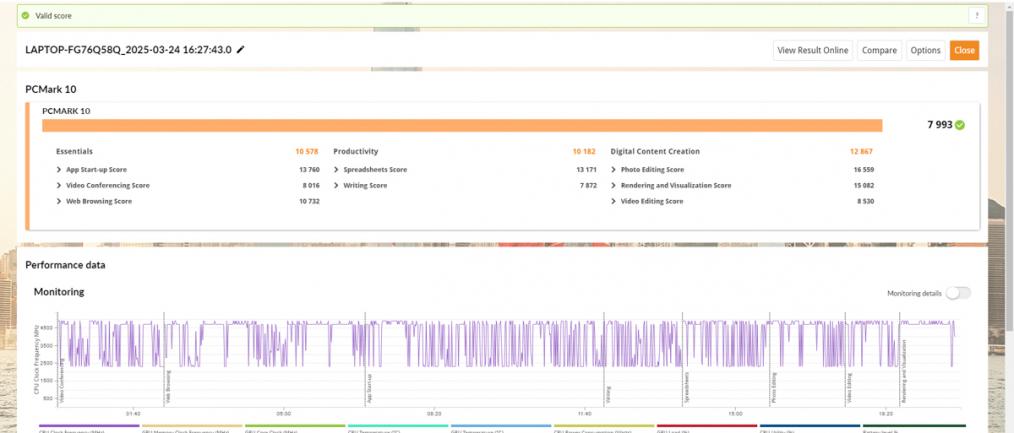Viewport: 1014px width, 433px height.
Task: Open View Result Online
Action: (813, 50)
